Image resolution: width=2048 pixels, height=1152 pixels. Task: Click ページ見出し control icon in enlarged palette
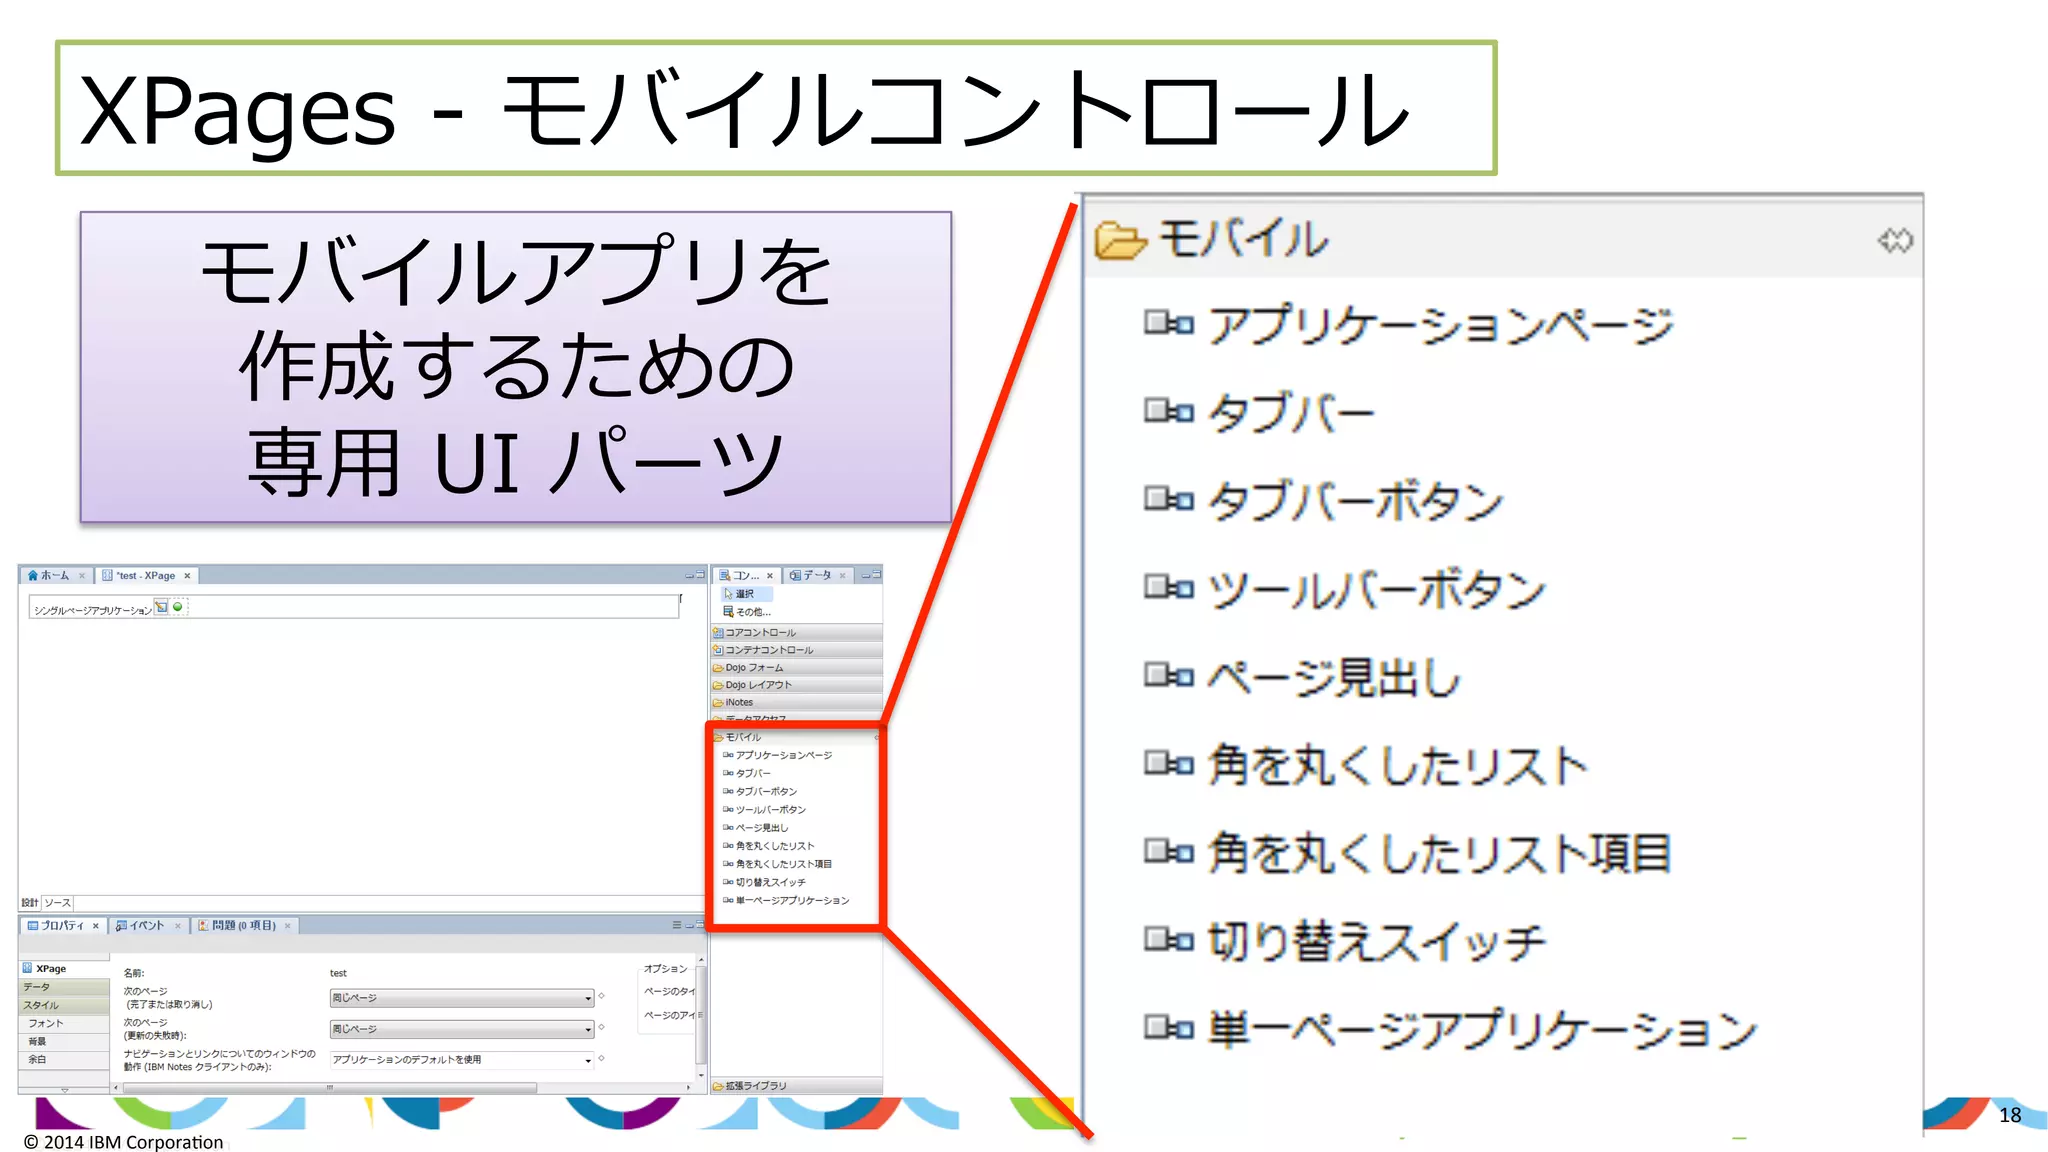click(1169, 676)
